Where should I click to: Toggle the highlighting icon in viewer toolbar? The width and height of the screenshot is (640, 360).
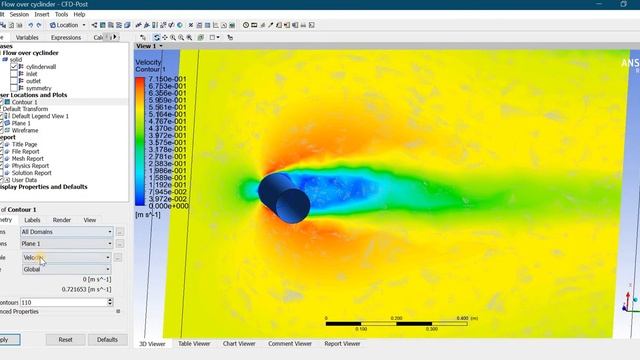[x=201, y=37]
